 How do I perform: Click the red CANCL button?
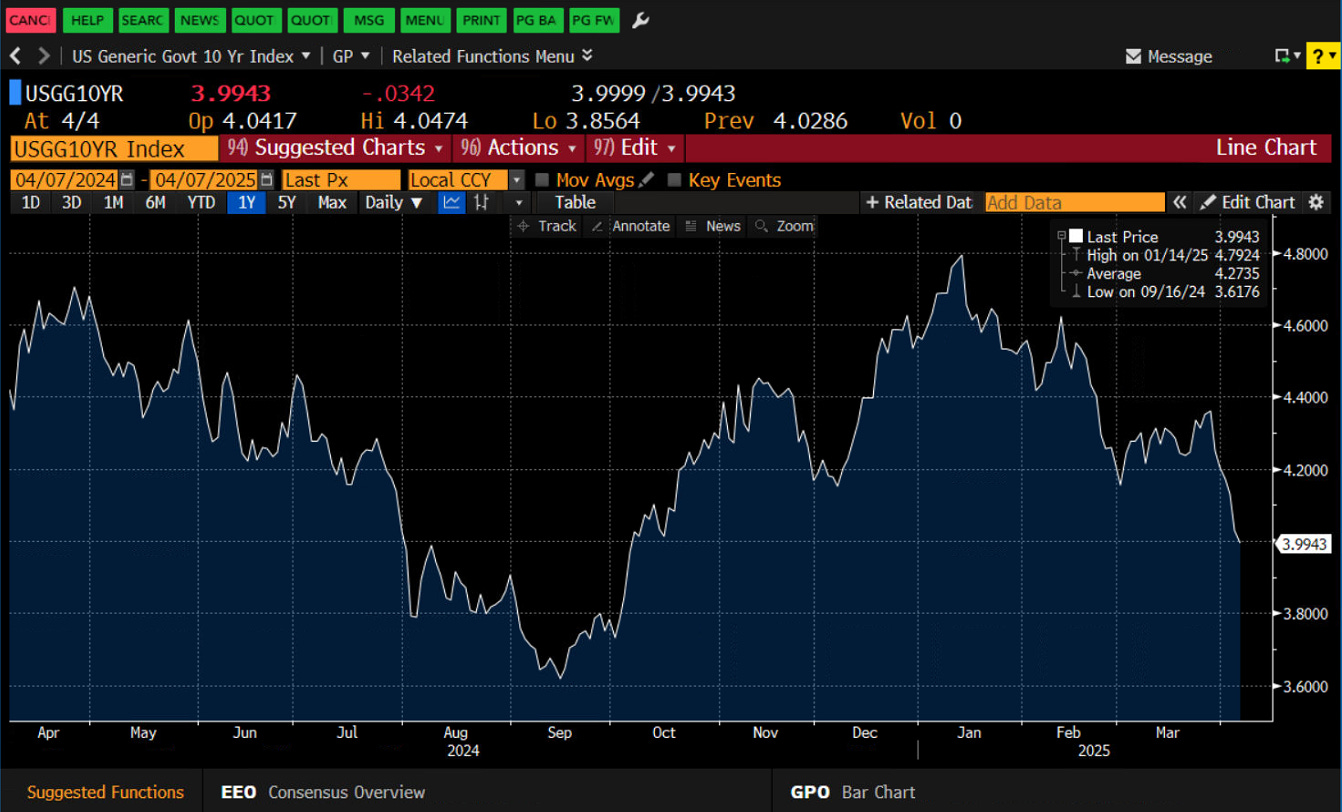(31, 20)
